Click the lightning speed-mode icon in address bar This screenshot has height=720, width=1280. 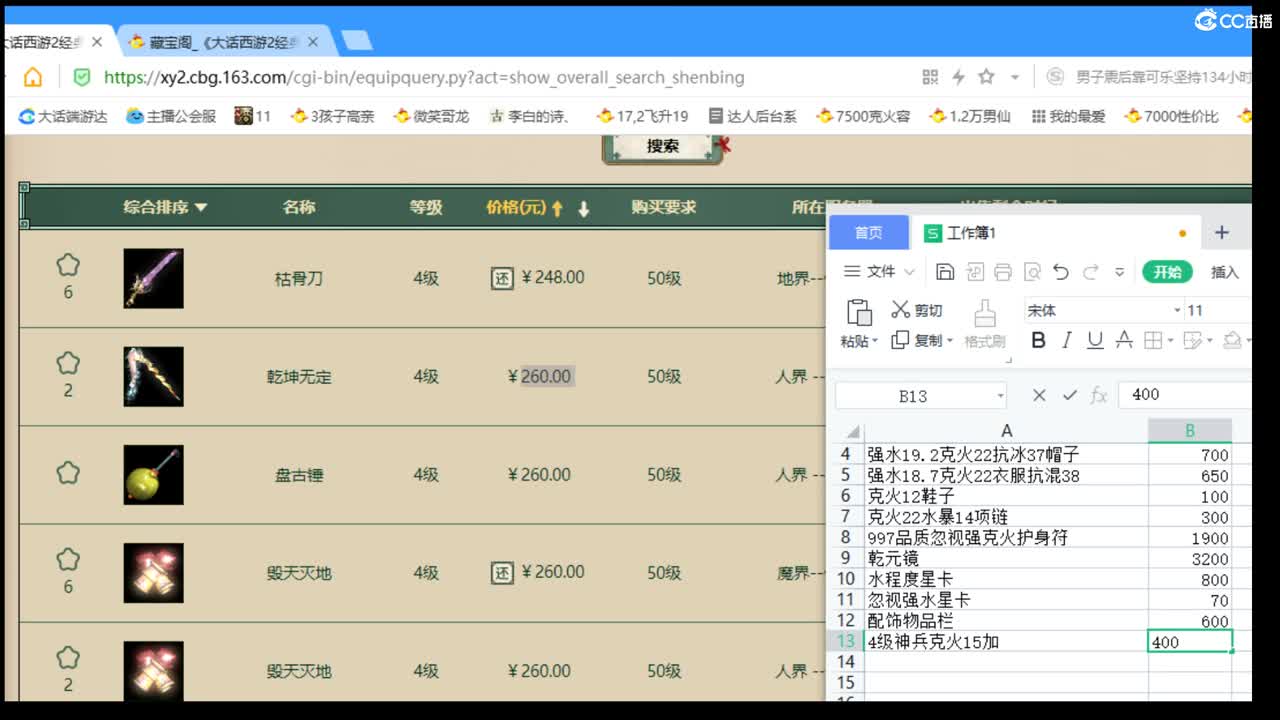click(x=958, y=77)
